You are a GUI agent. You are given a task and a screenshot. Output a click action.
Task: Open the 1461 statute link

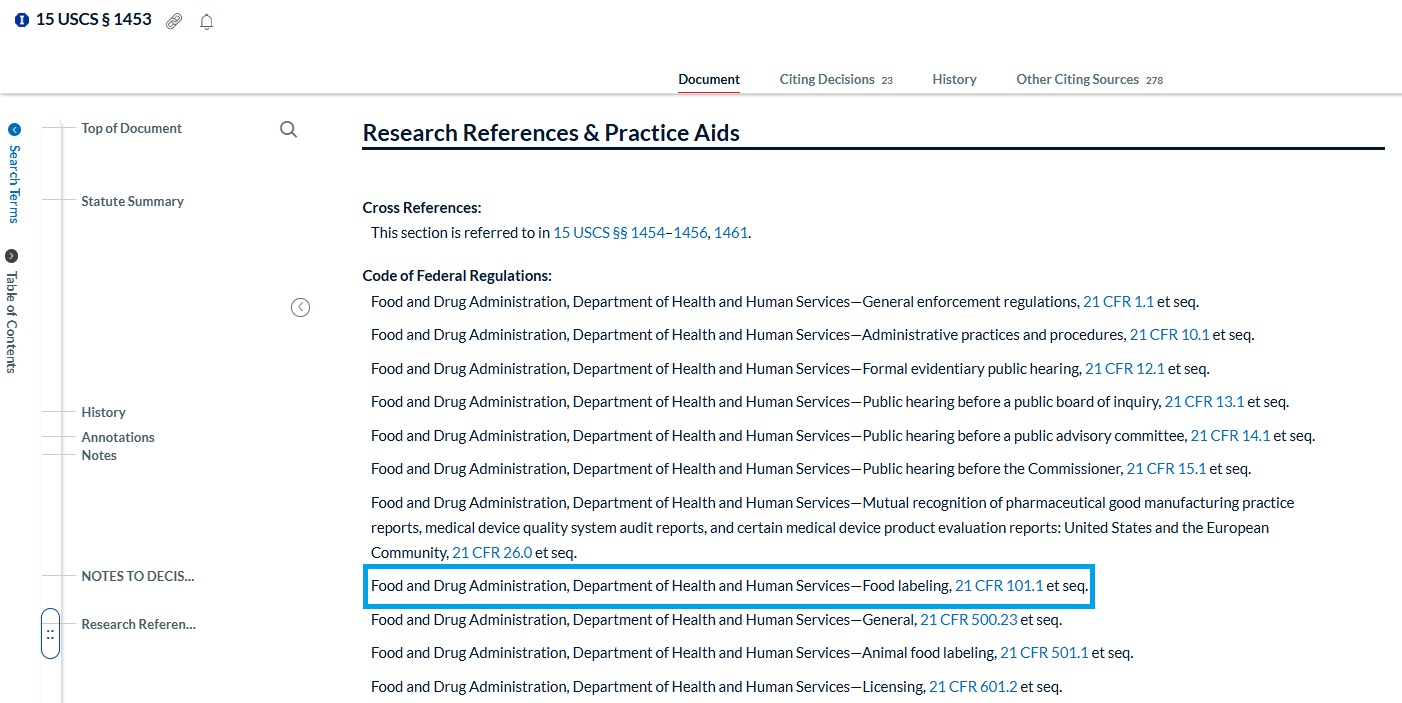point(731,232)
